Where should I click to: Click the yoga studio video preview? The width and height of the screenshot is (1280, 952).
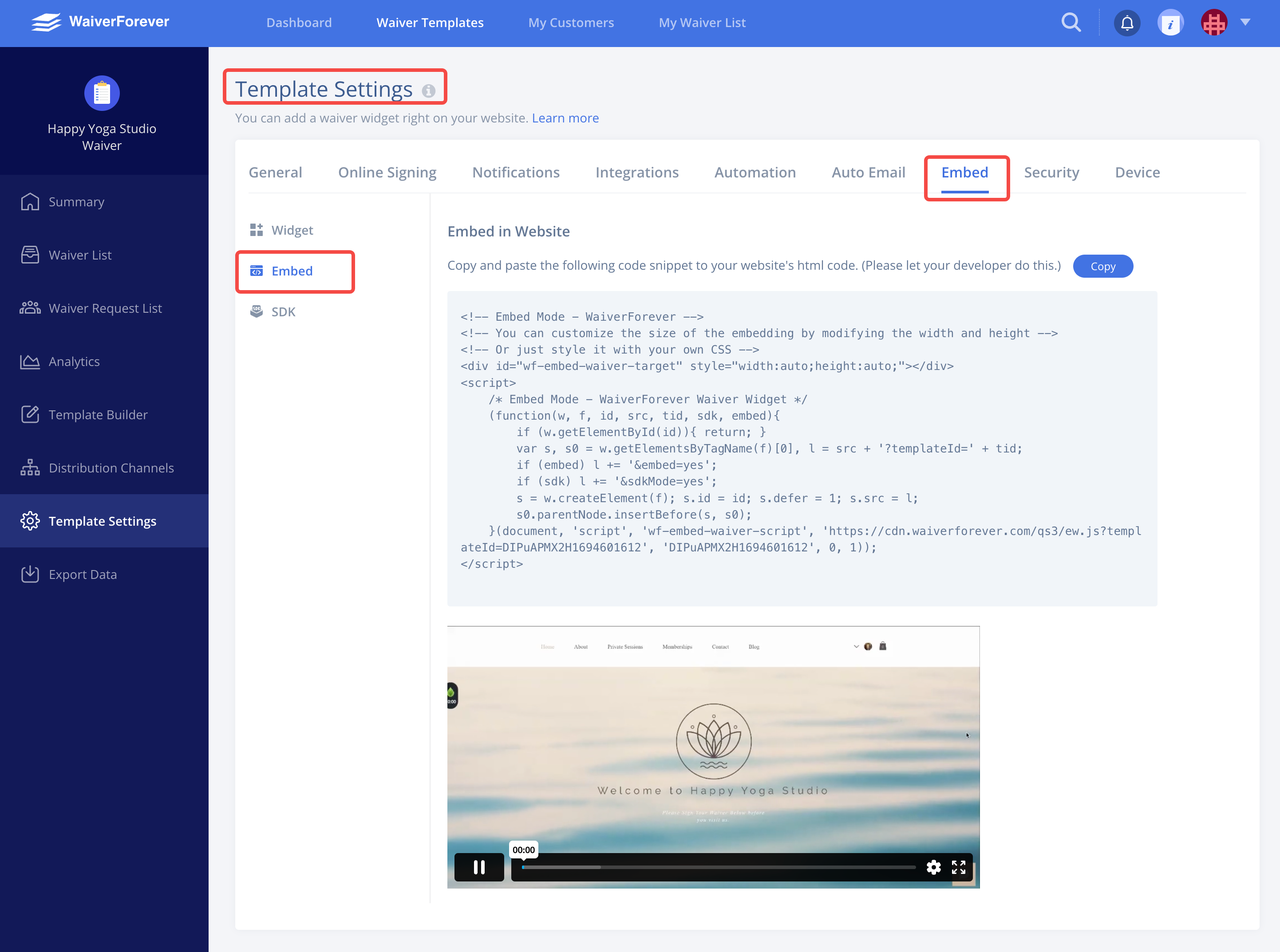(x=713, y=757)
